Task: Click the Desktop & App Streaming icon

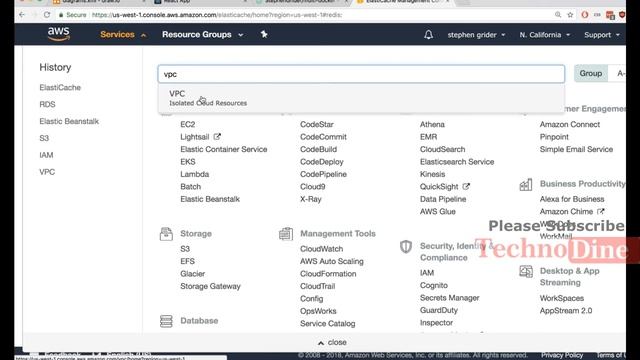Action: tap(526, 271)
